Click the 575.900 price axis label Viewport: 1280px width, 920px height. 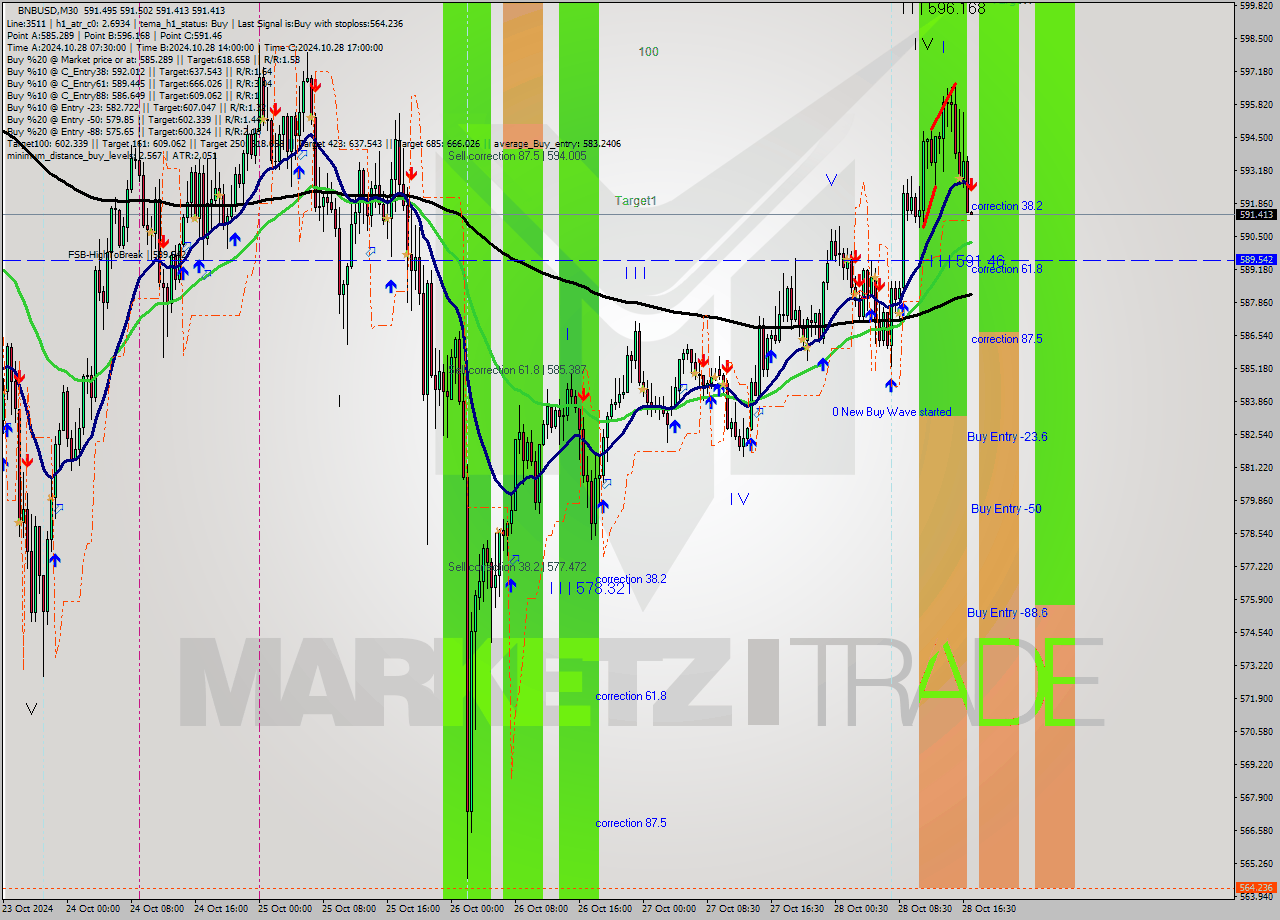pyautogui.click(x=1257, y=600)
